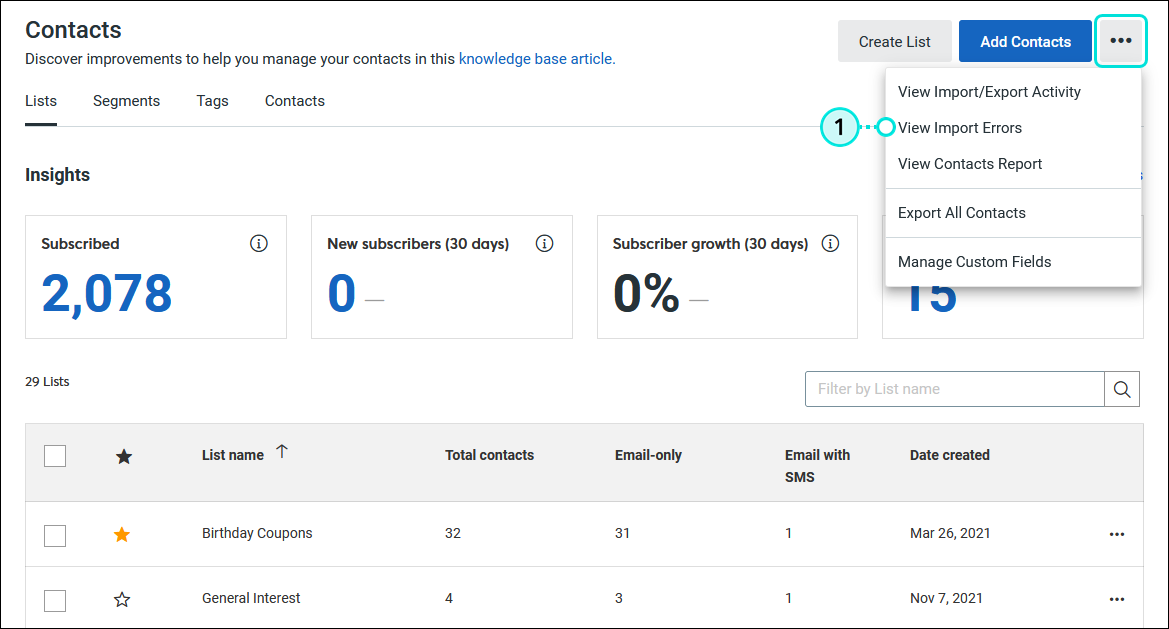This screenshot has width=1169, height=629.
Task: Choose View Contacts Report
Action: click(x=970, y=163)
